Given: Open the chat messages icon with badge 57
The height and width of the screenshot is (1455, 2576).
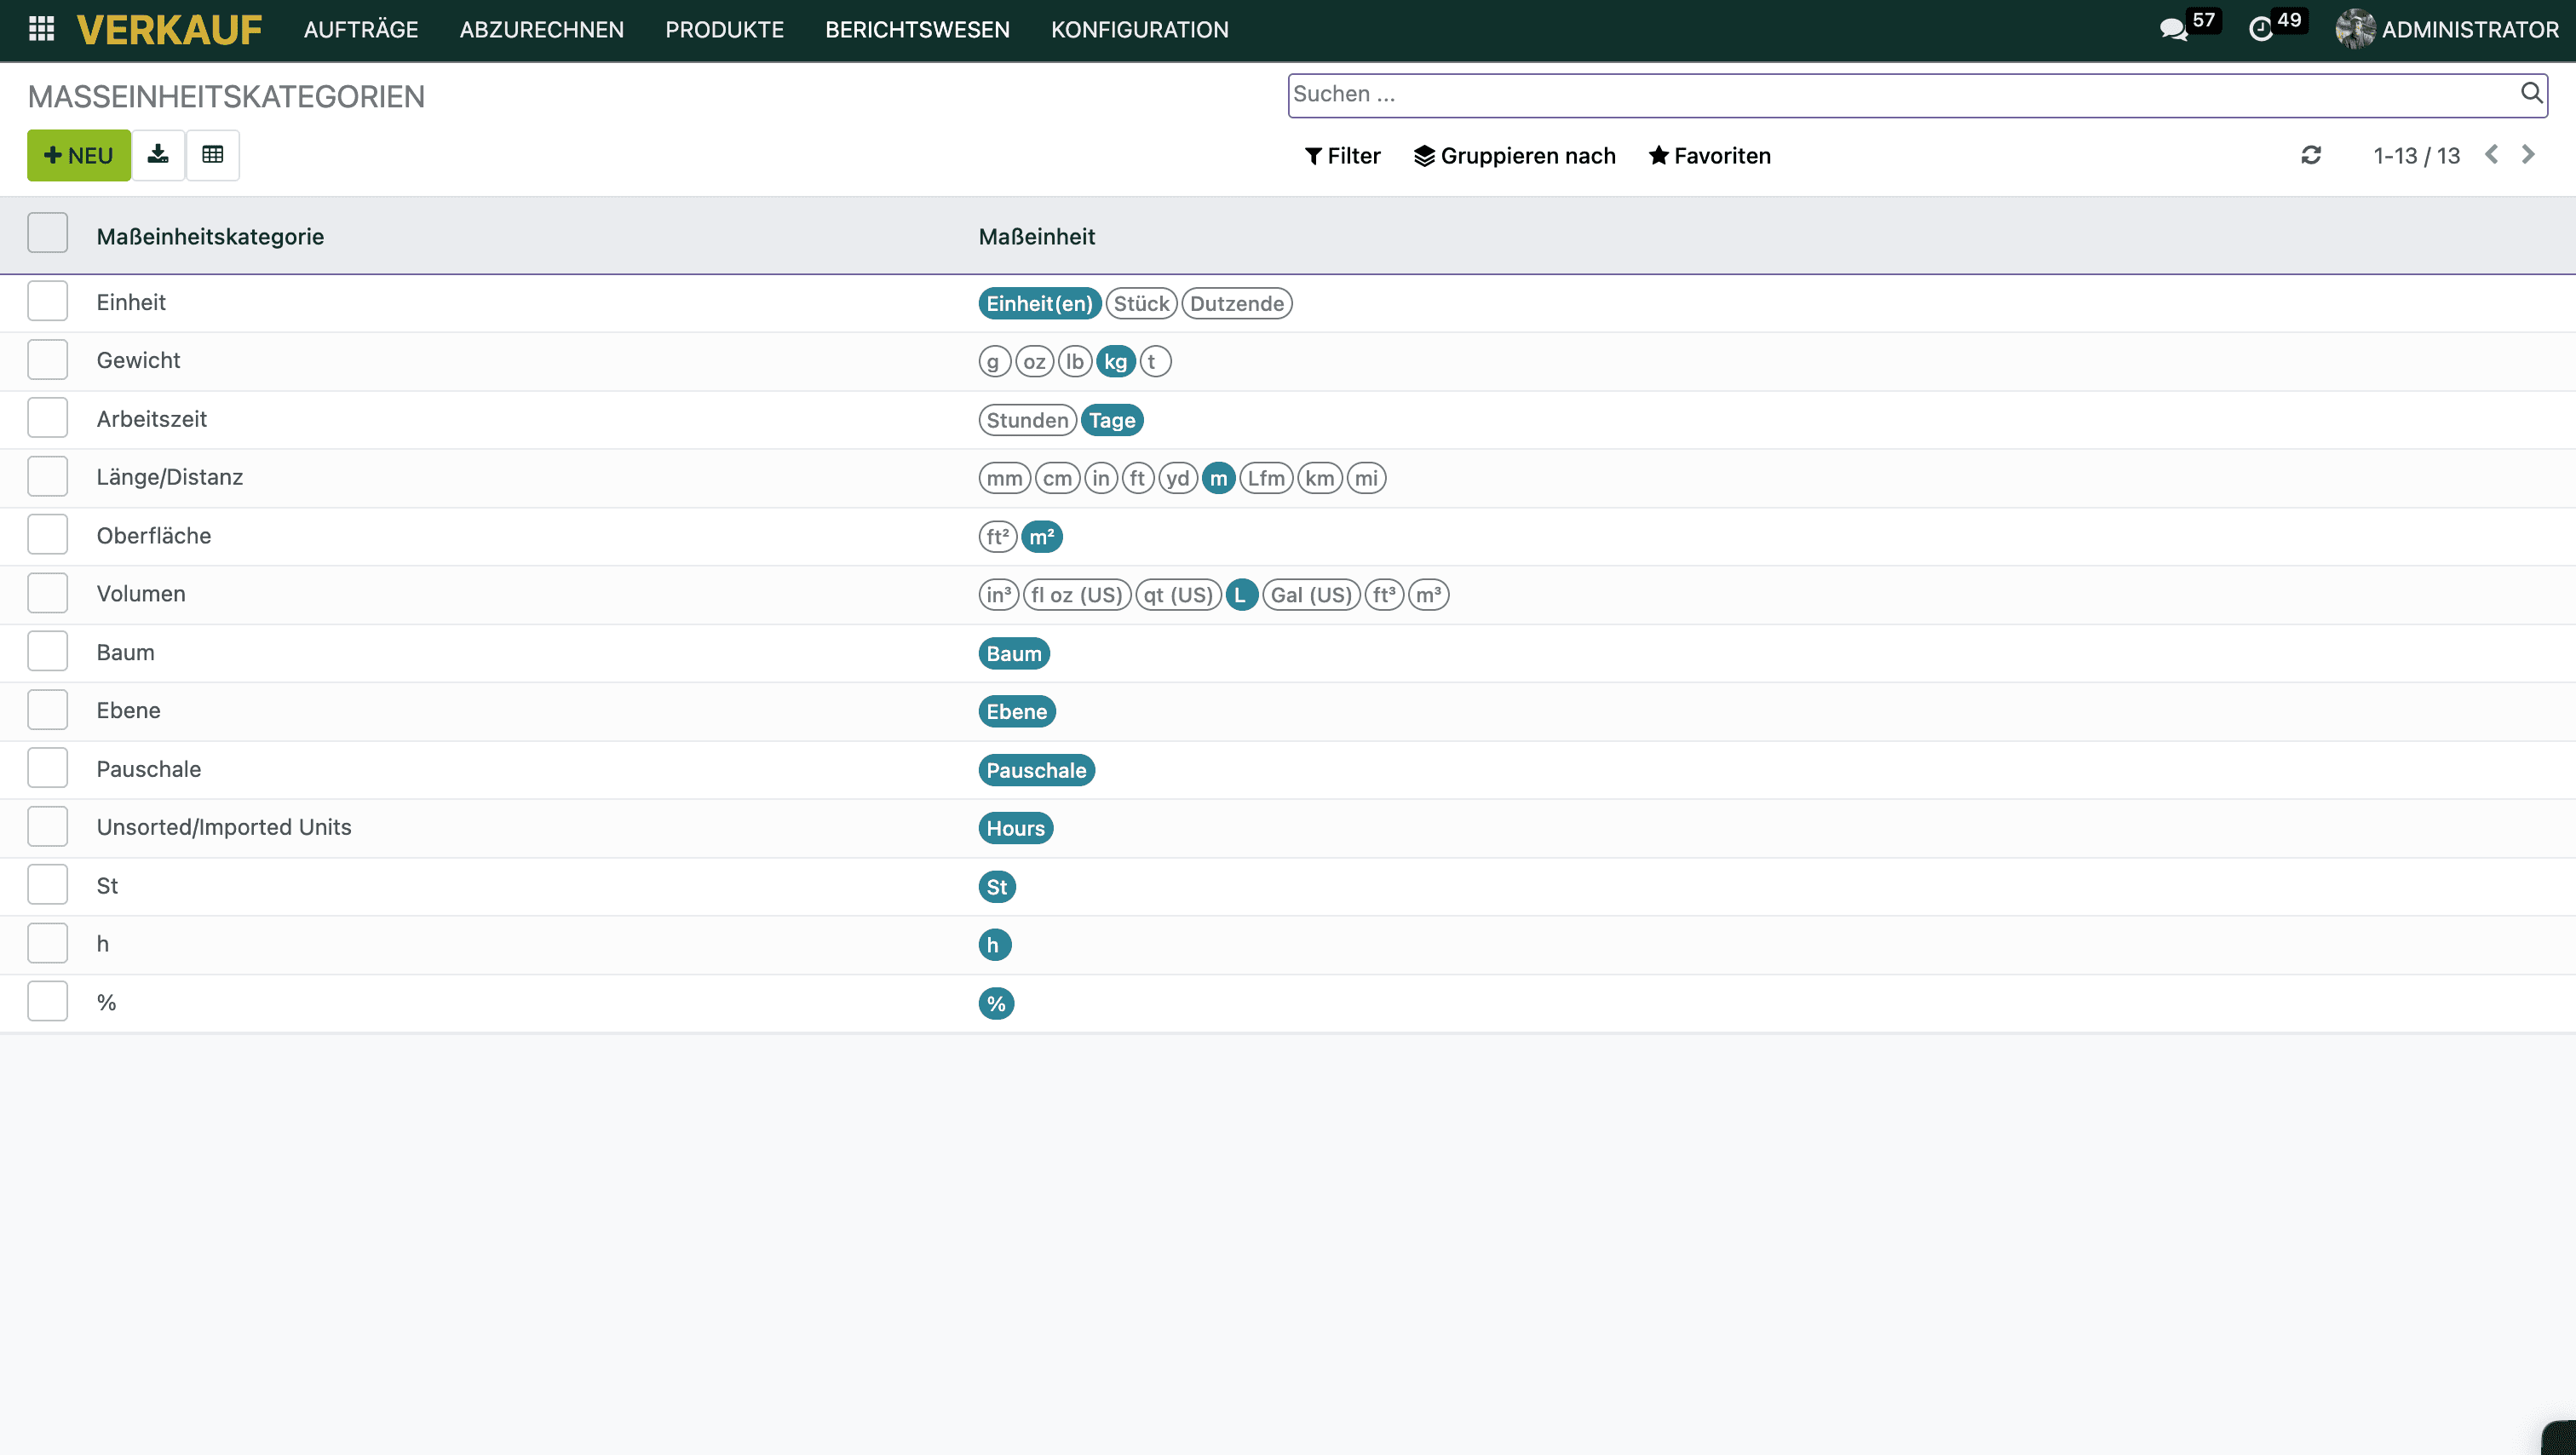Looking at the screenshot, I should coord(2173,29).
